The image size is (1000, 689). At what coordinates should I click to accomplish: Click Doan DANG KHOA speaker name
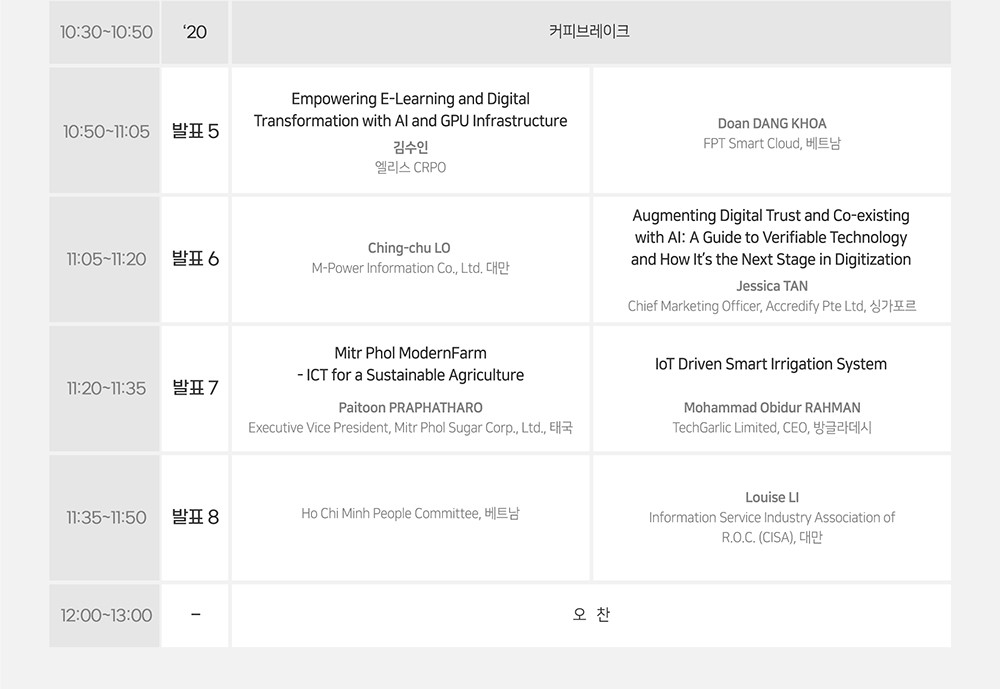772,123
